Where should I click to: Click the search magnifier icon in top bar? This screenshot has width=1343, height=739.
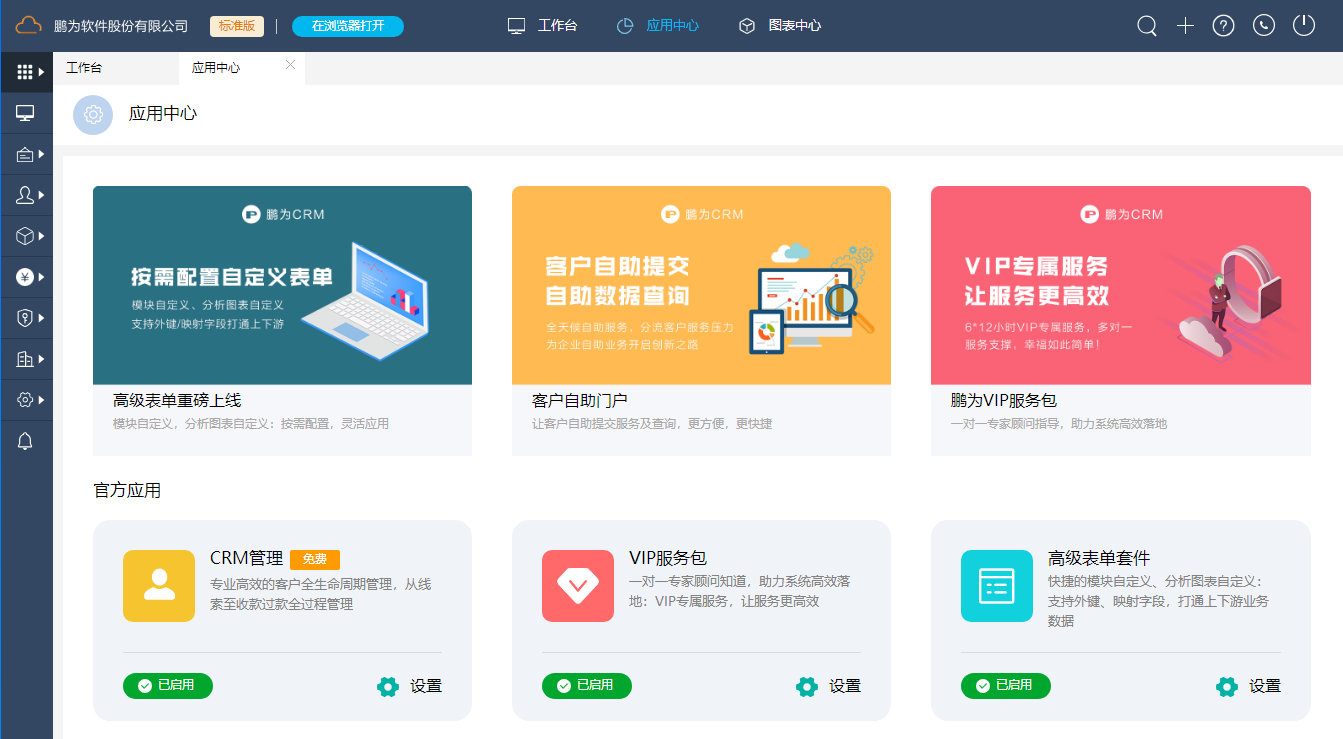[x=1147, y=26]
